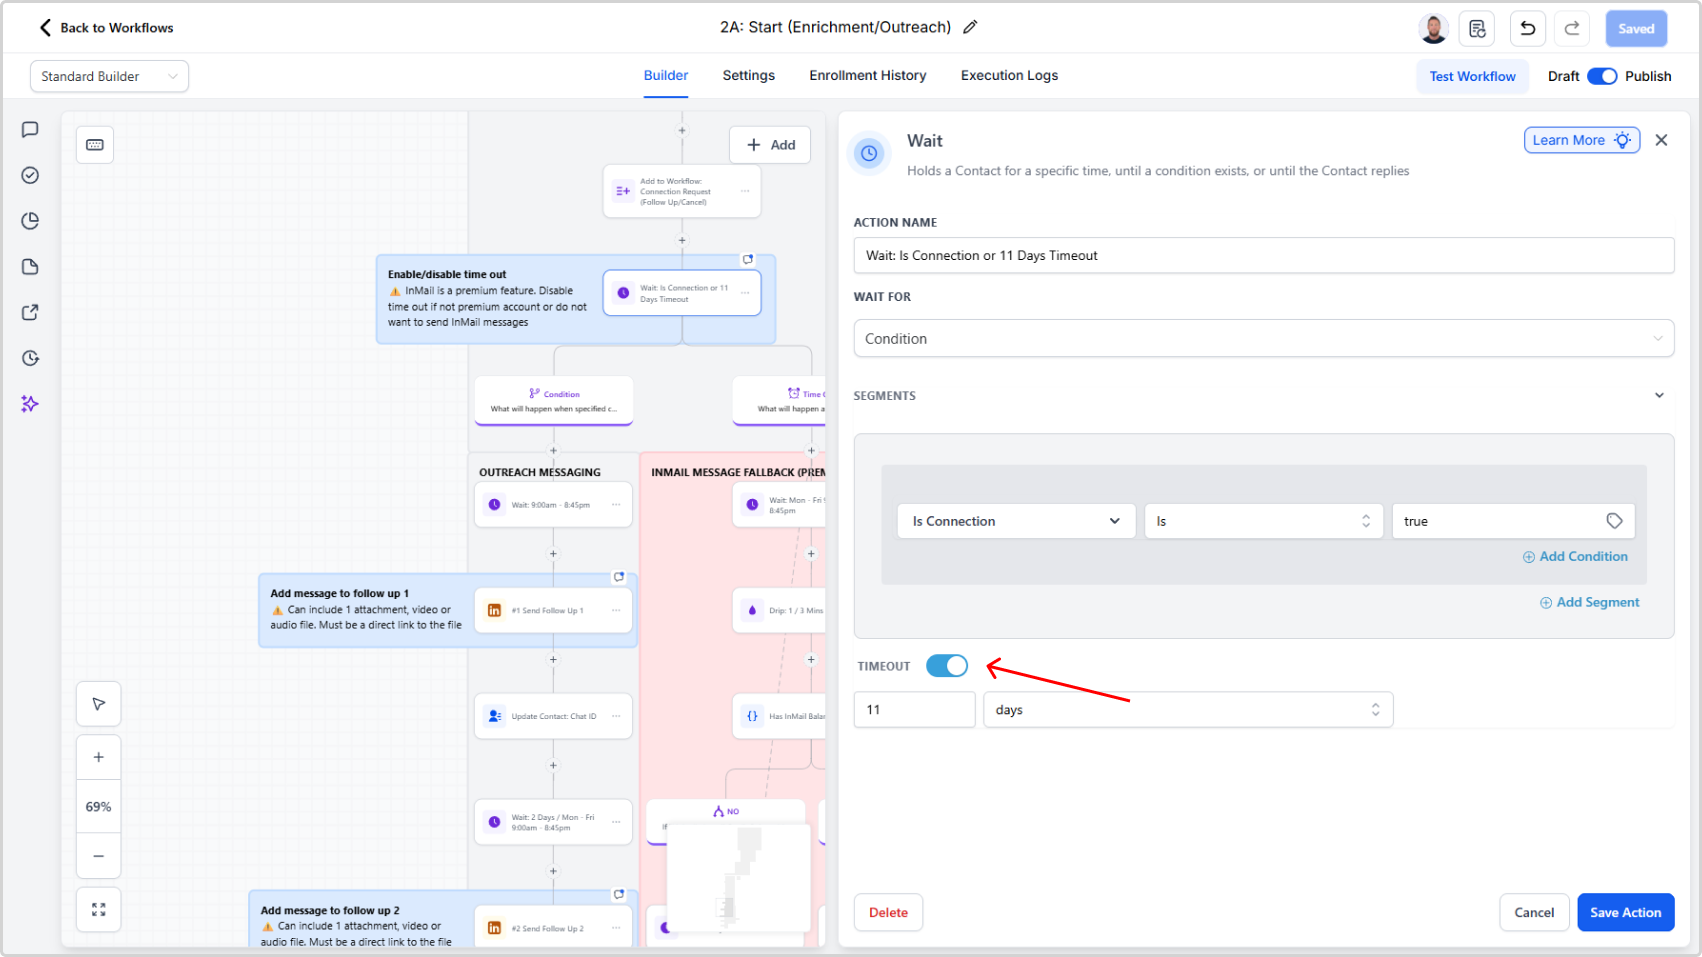This screenshot has width=1702, height=957.
Task: Zoom in with the plus icon
Action: (99, 757)
